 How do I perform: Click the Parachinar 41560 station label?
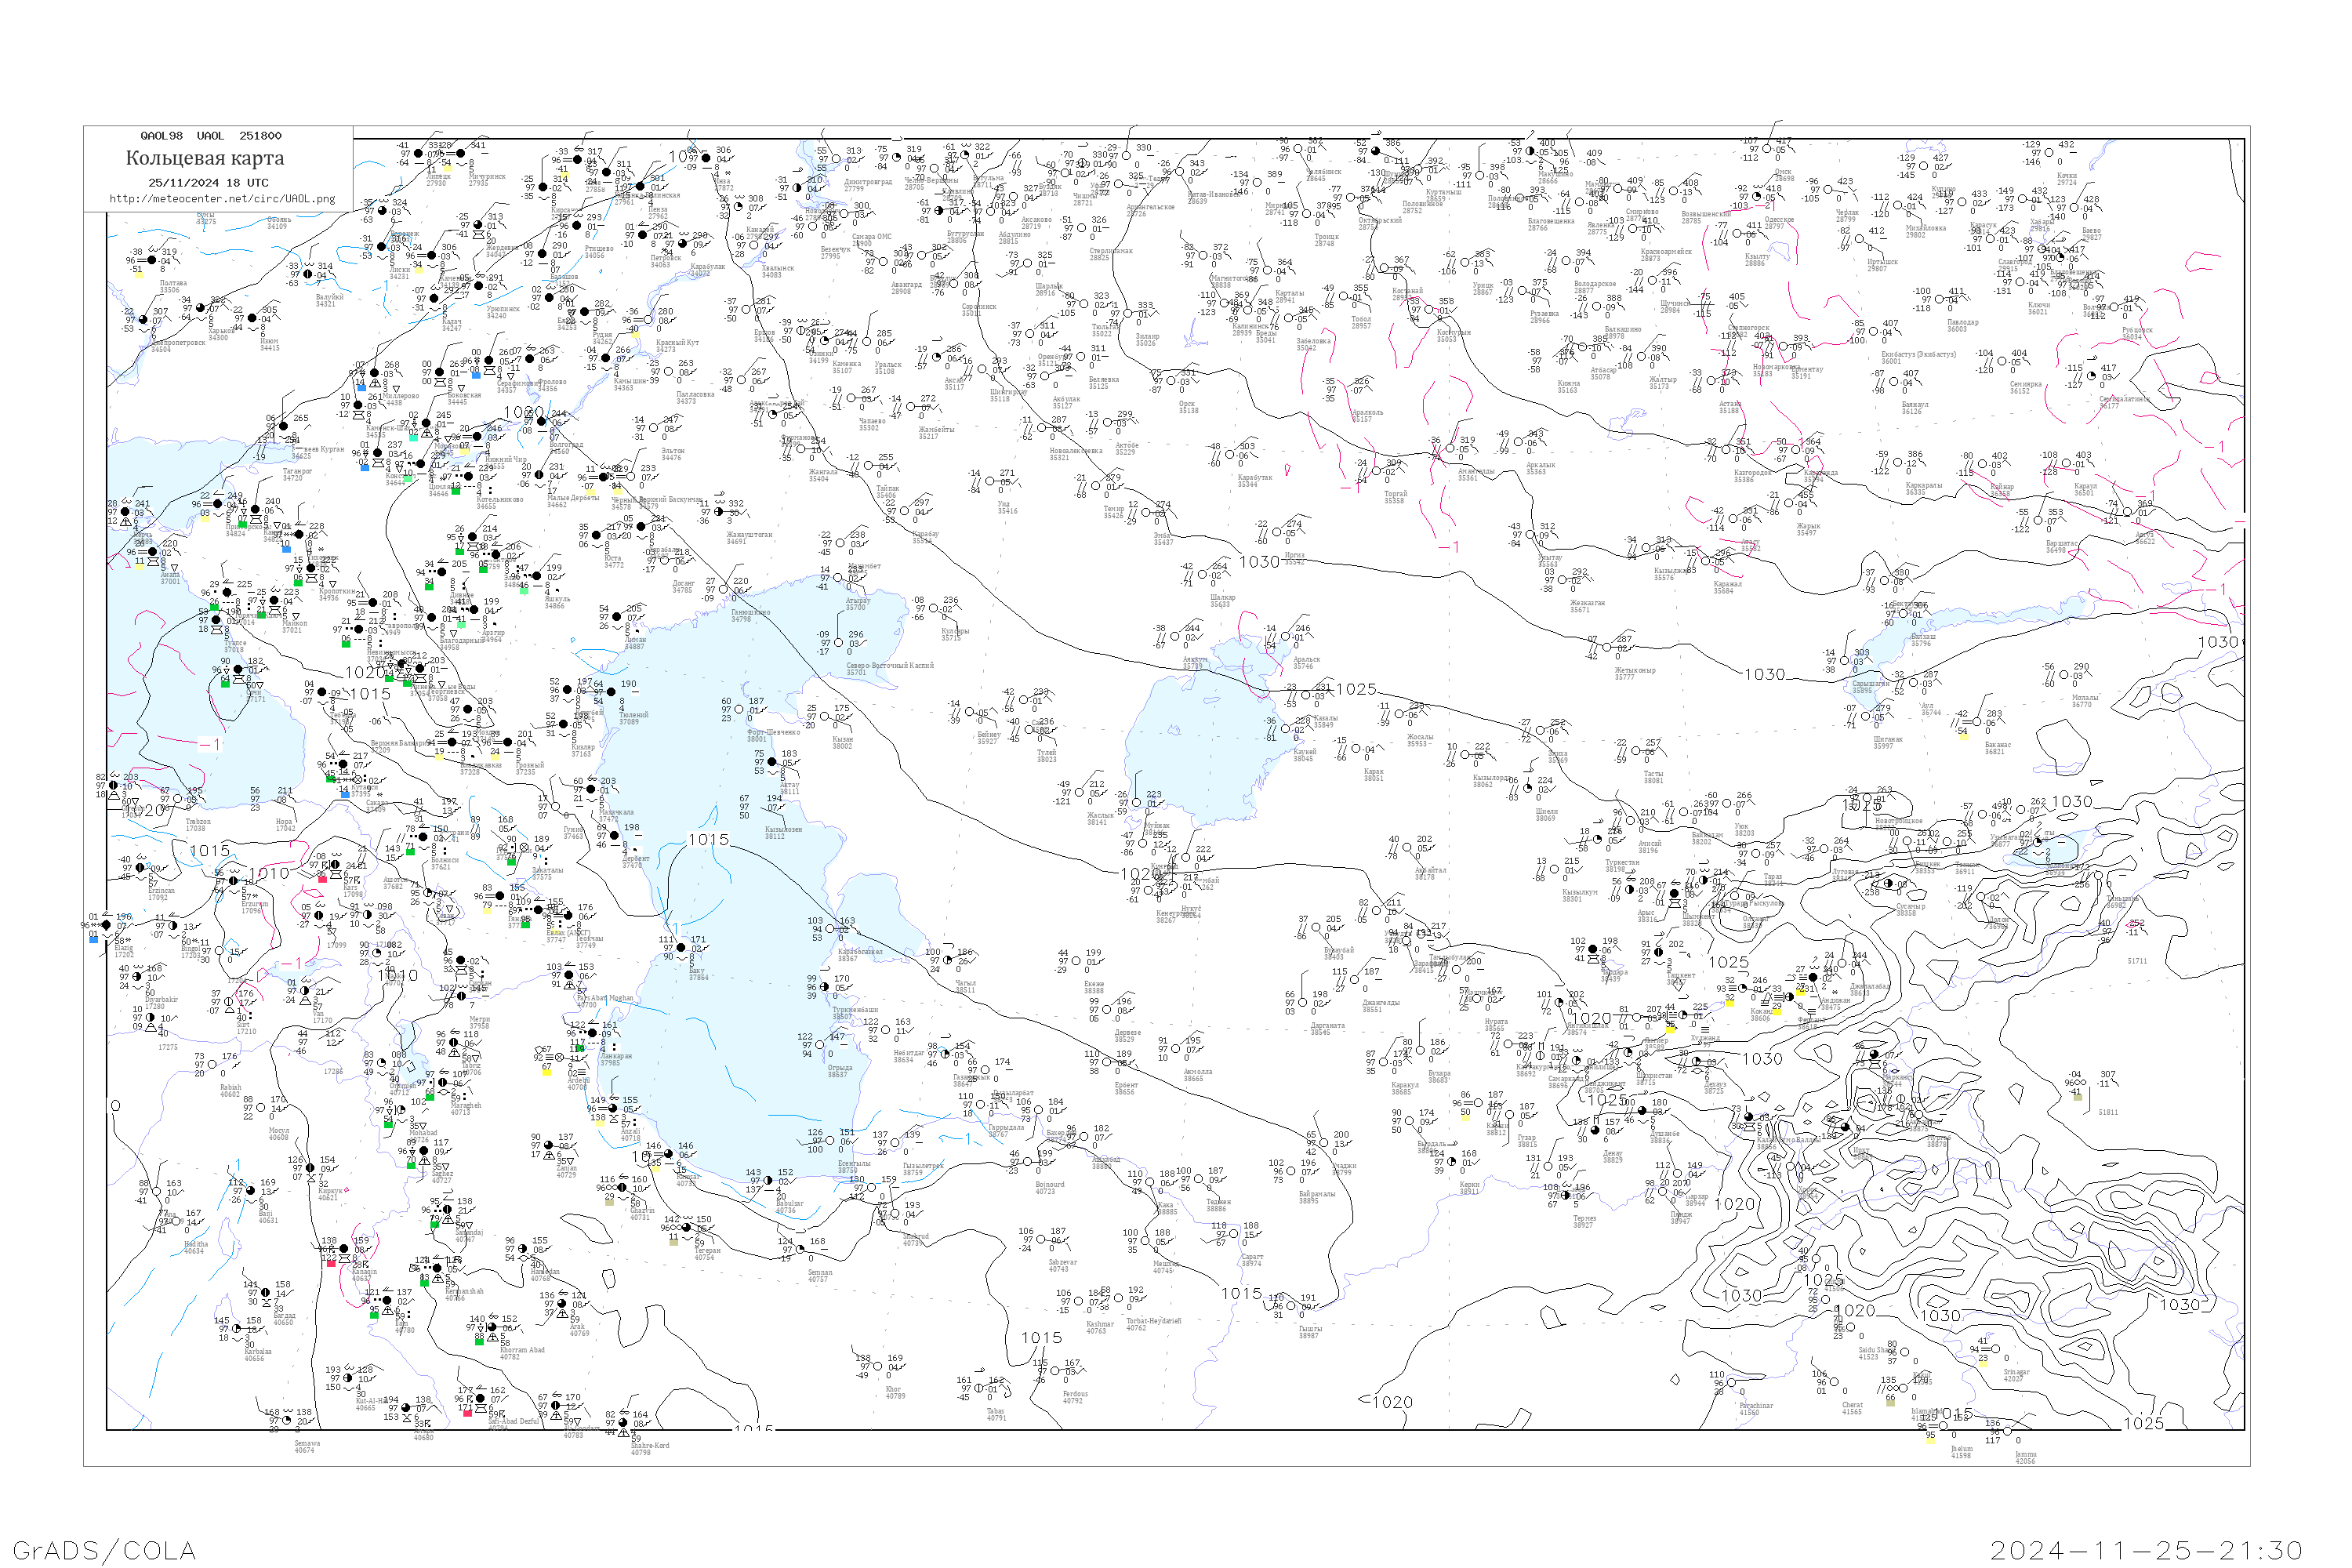[x=1755, y=1409]
